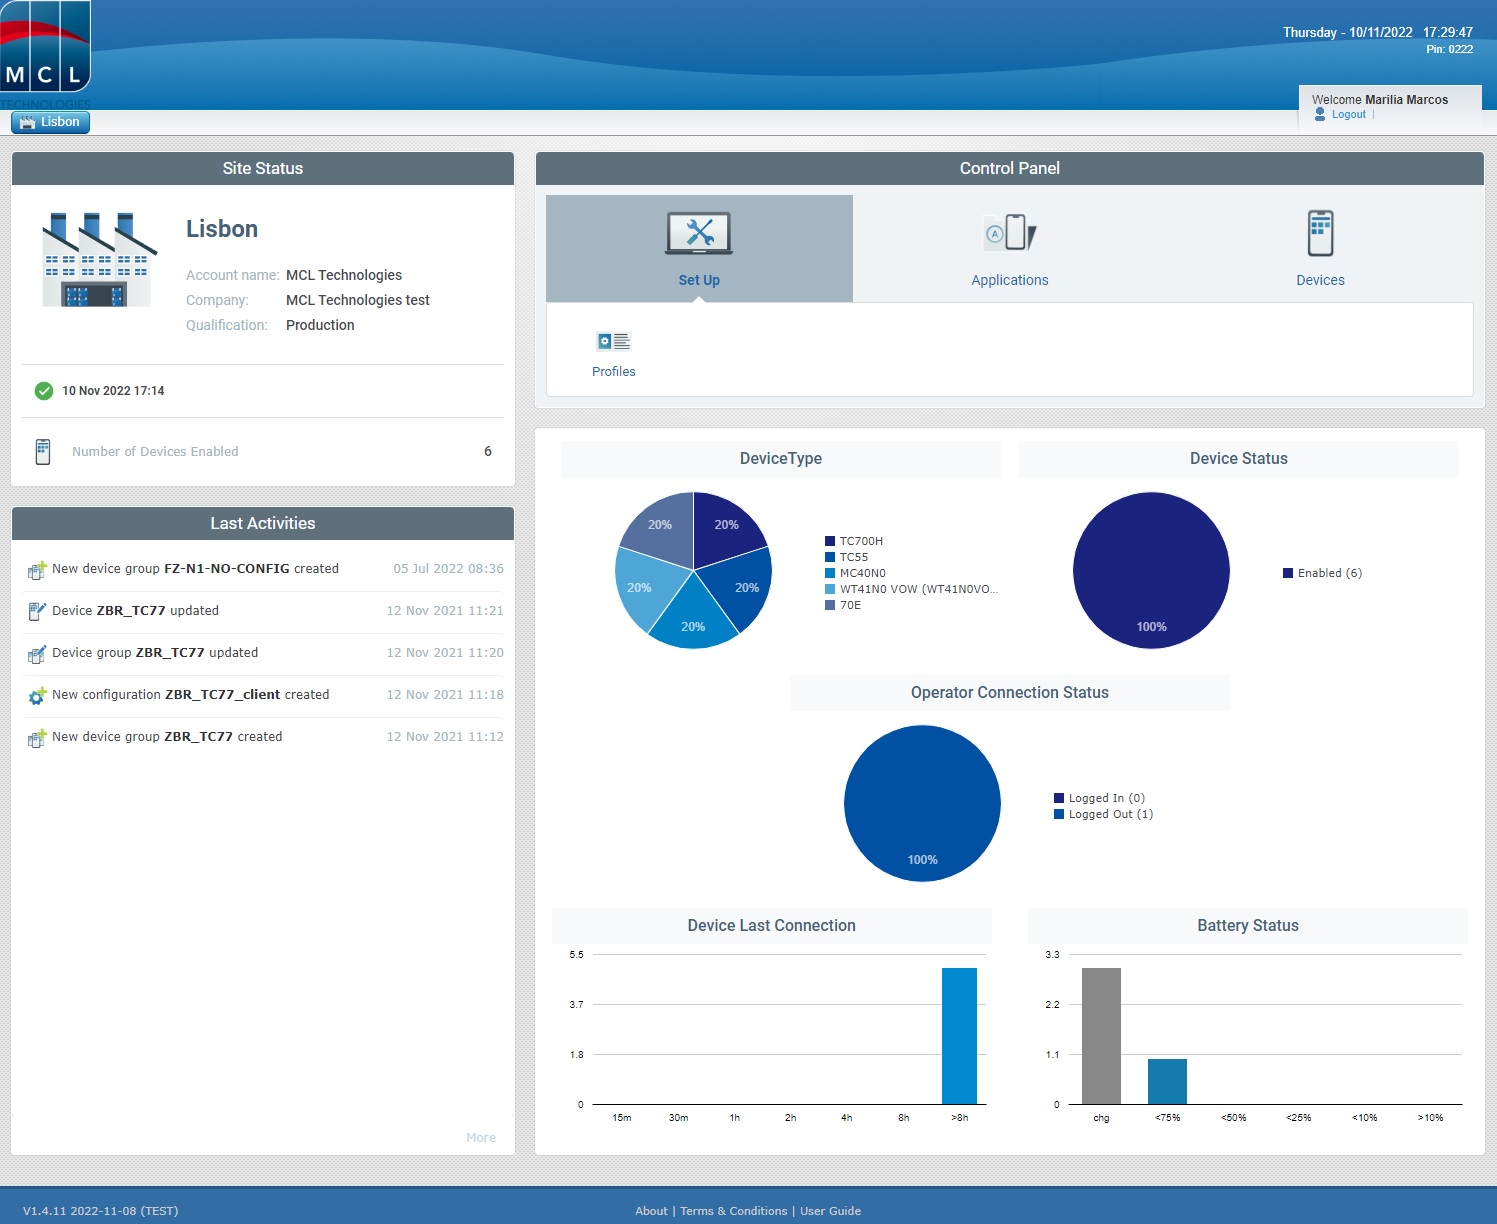Select the Applications icon in Control Panel
Viewport: 1497px width, 1224px height.
1009,233
